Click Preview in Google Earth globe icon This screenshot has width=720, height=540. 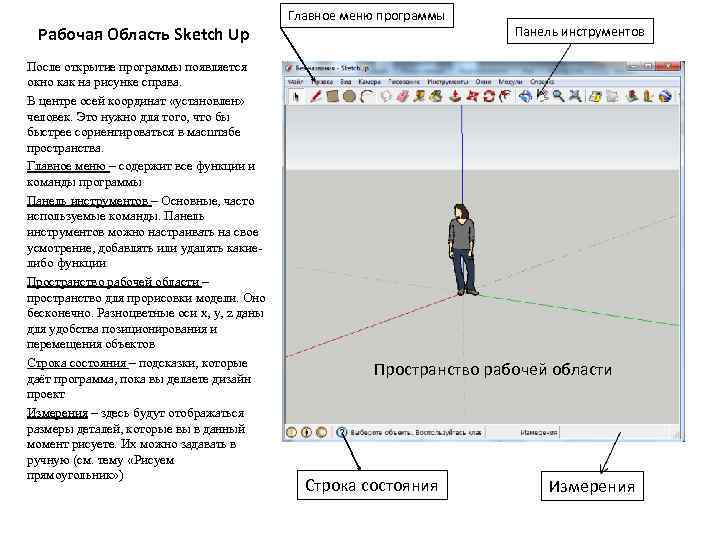pyautogui.click(x=665, y=96)
